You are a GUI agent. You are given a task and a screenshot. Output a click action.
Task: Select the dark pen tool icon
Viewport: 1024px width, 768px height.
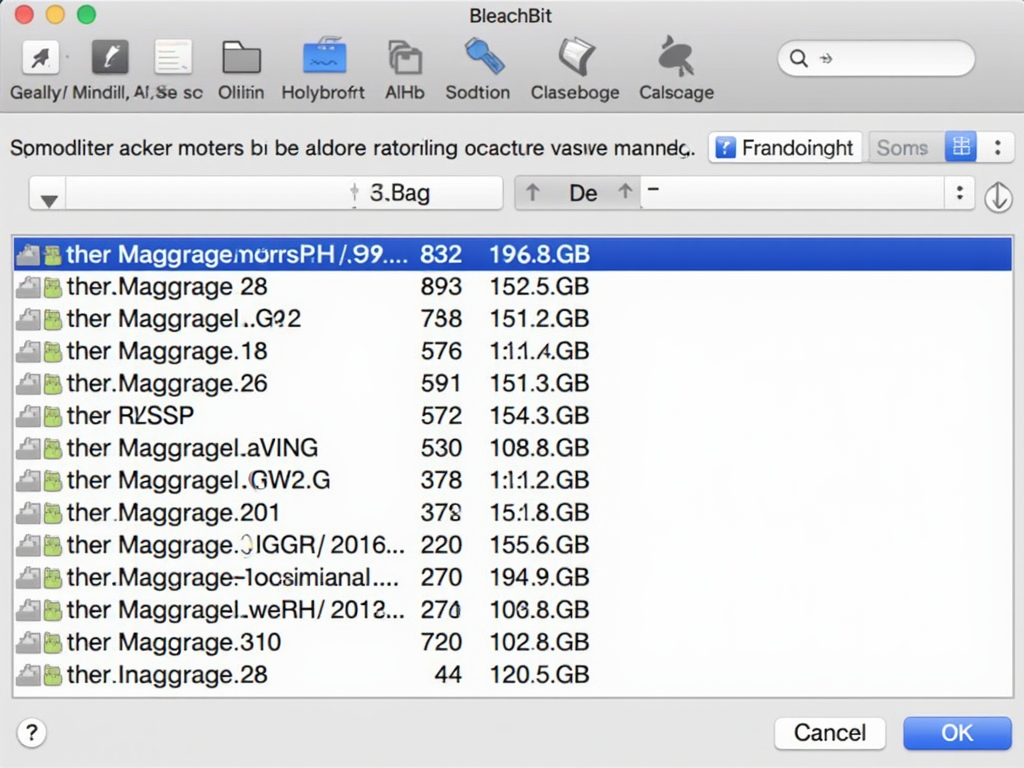(x=110, y=57)
